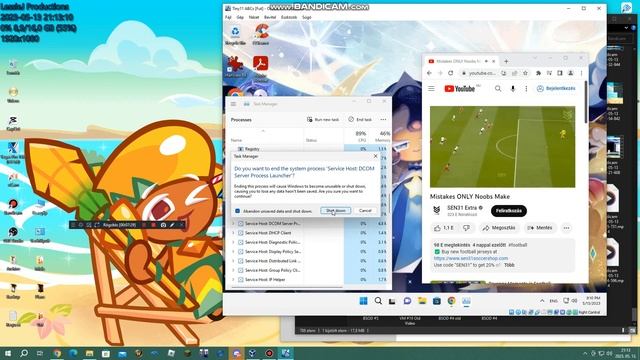
Task: Click Mentés save button
Action: pyautogui.click(x=539, y=228)
